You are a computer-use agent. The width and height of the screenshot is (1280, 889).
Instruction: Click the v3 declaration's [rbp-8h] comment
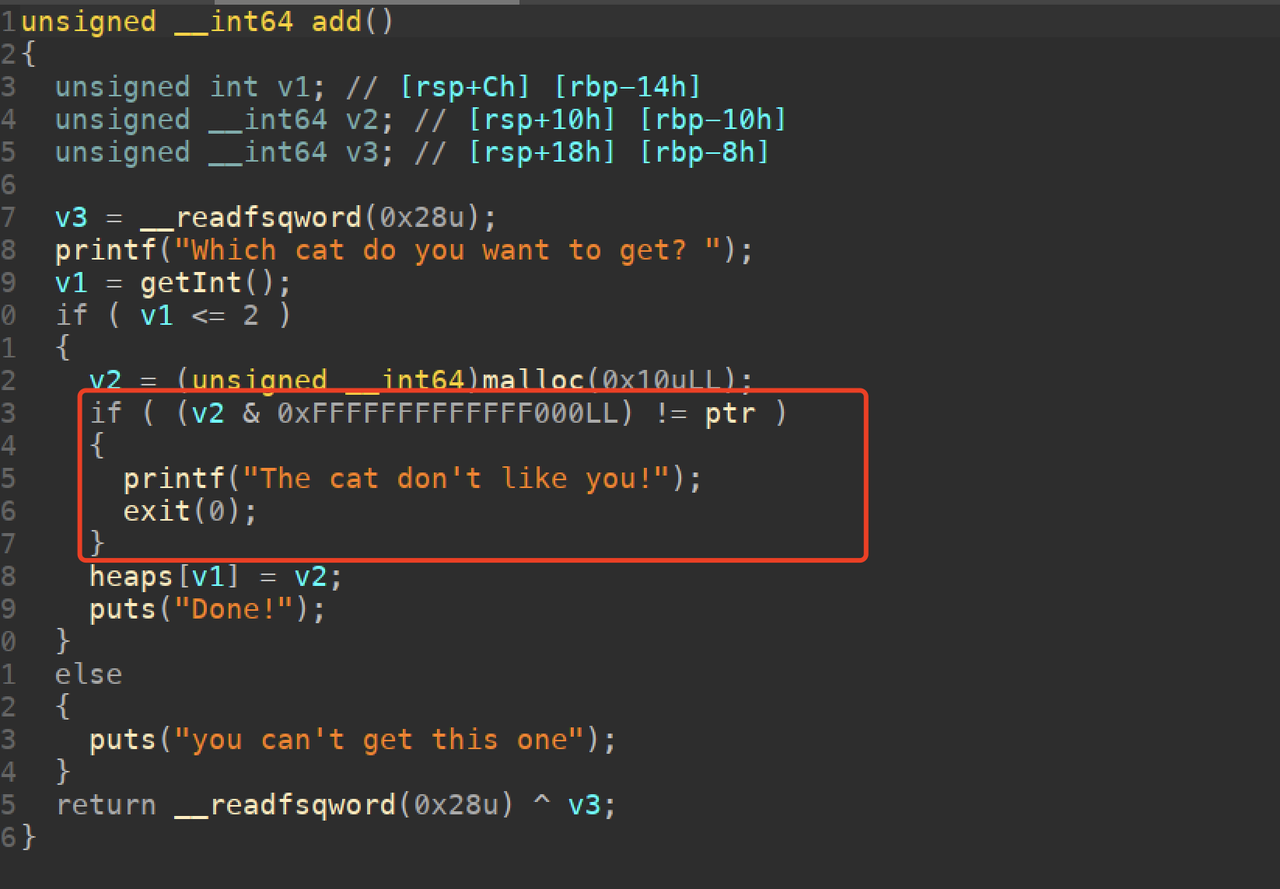pyautogui.click(x=704, y=152)
